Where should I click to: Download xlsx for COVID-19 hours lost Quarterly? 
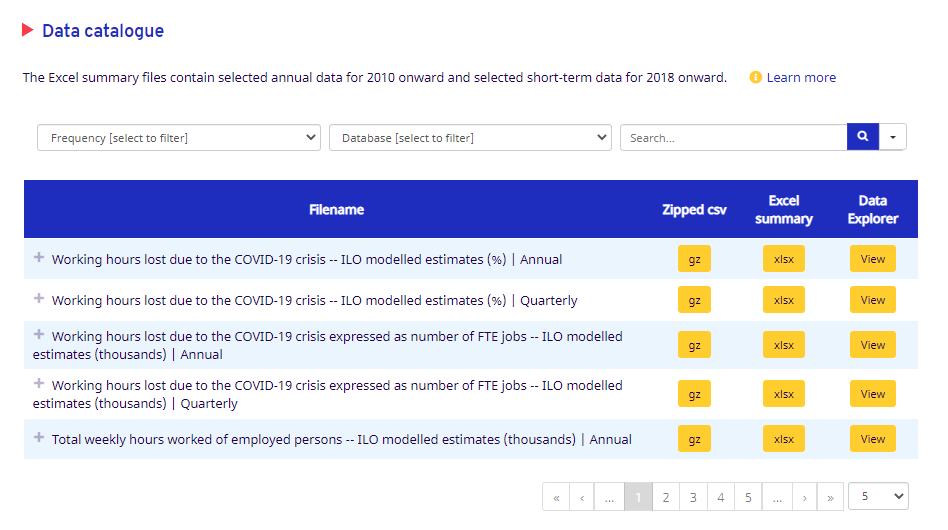(784, 300)
